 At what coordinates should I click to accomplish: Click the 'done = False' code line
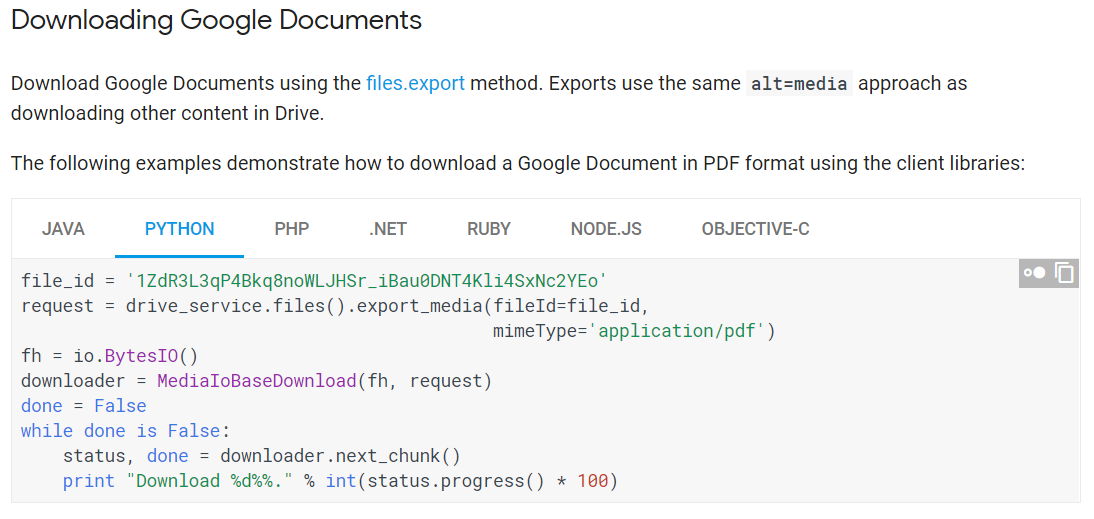(x=84, y=406)
